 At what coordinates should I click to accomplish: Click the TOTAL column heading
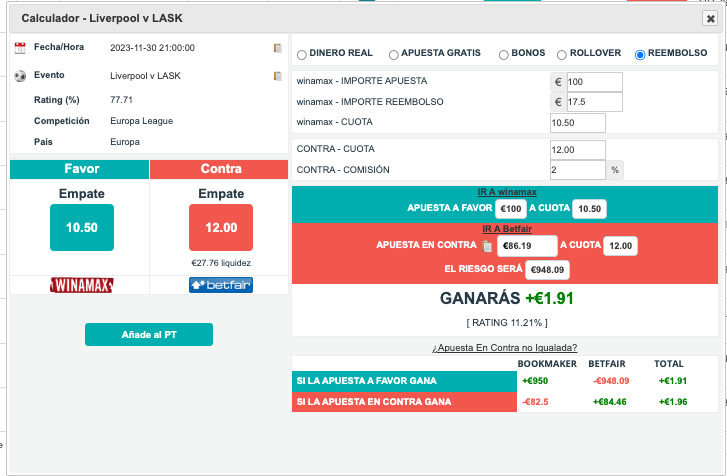click(x=669, y=364)
